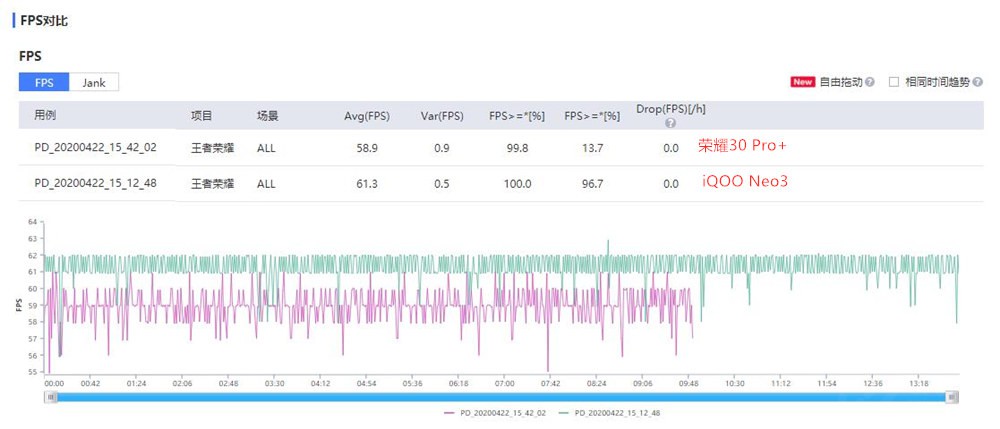Click the 96.7 percentage cell

[x=592, y=184]
